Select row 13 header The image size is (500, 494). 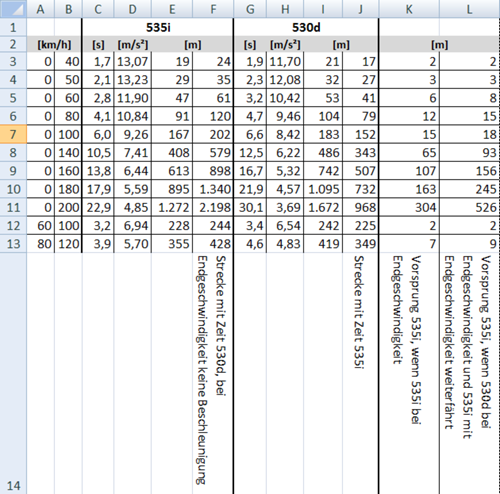click(x=13, y=244)
